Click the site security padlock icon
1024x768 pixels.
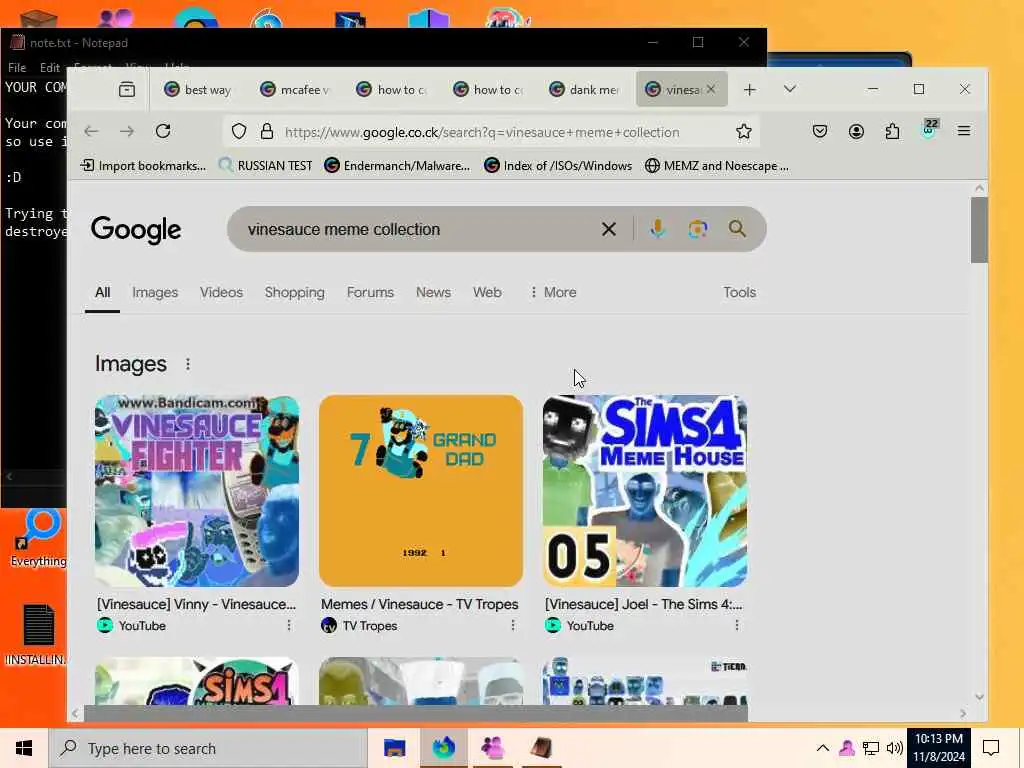[x=267, y=132]
